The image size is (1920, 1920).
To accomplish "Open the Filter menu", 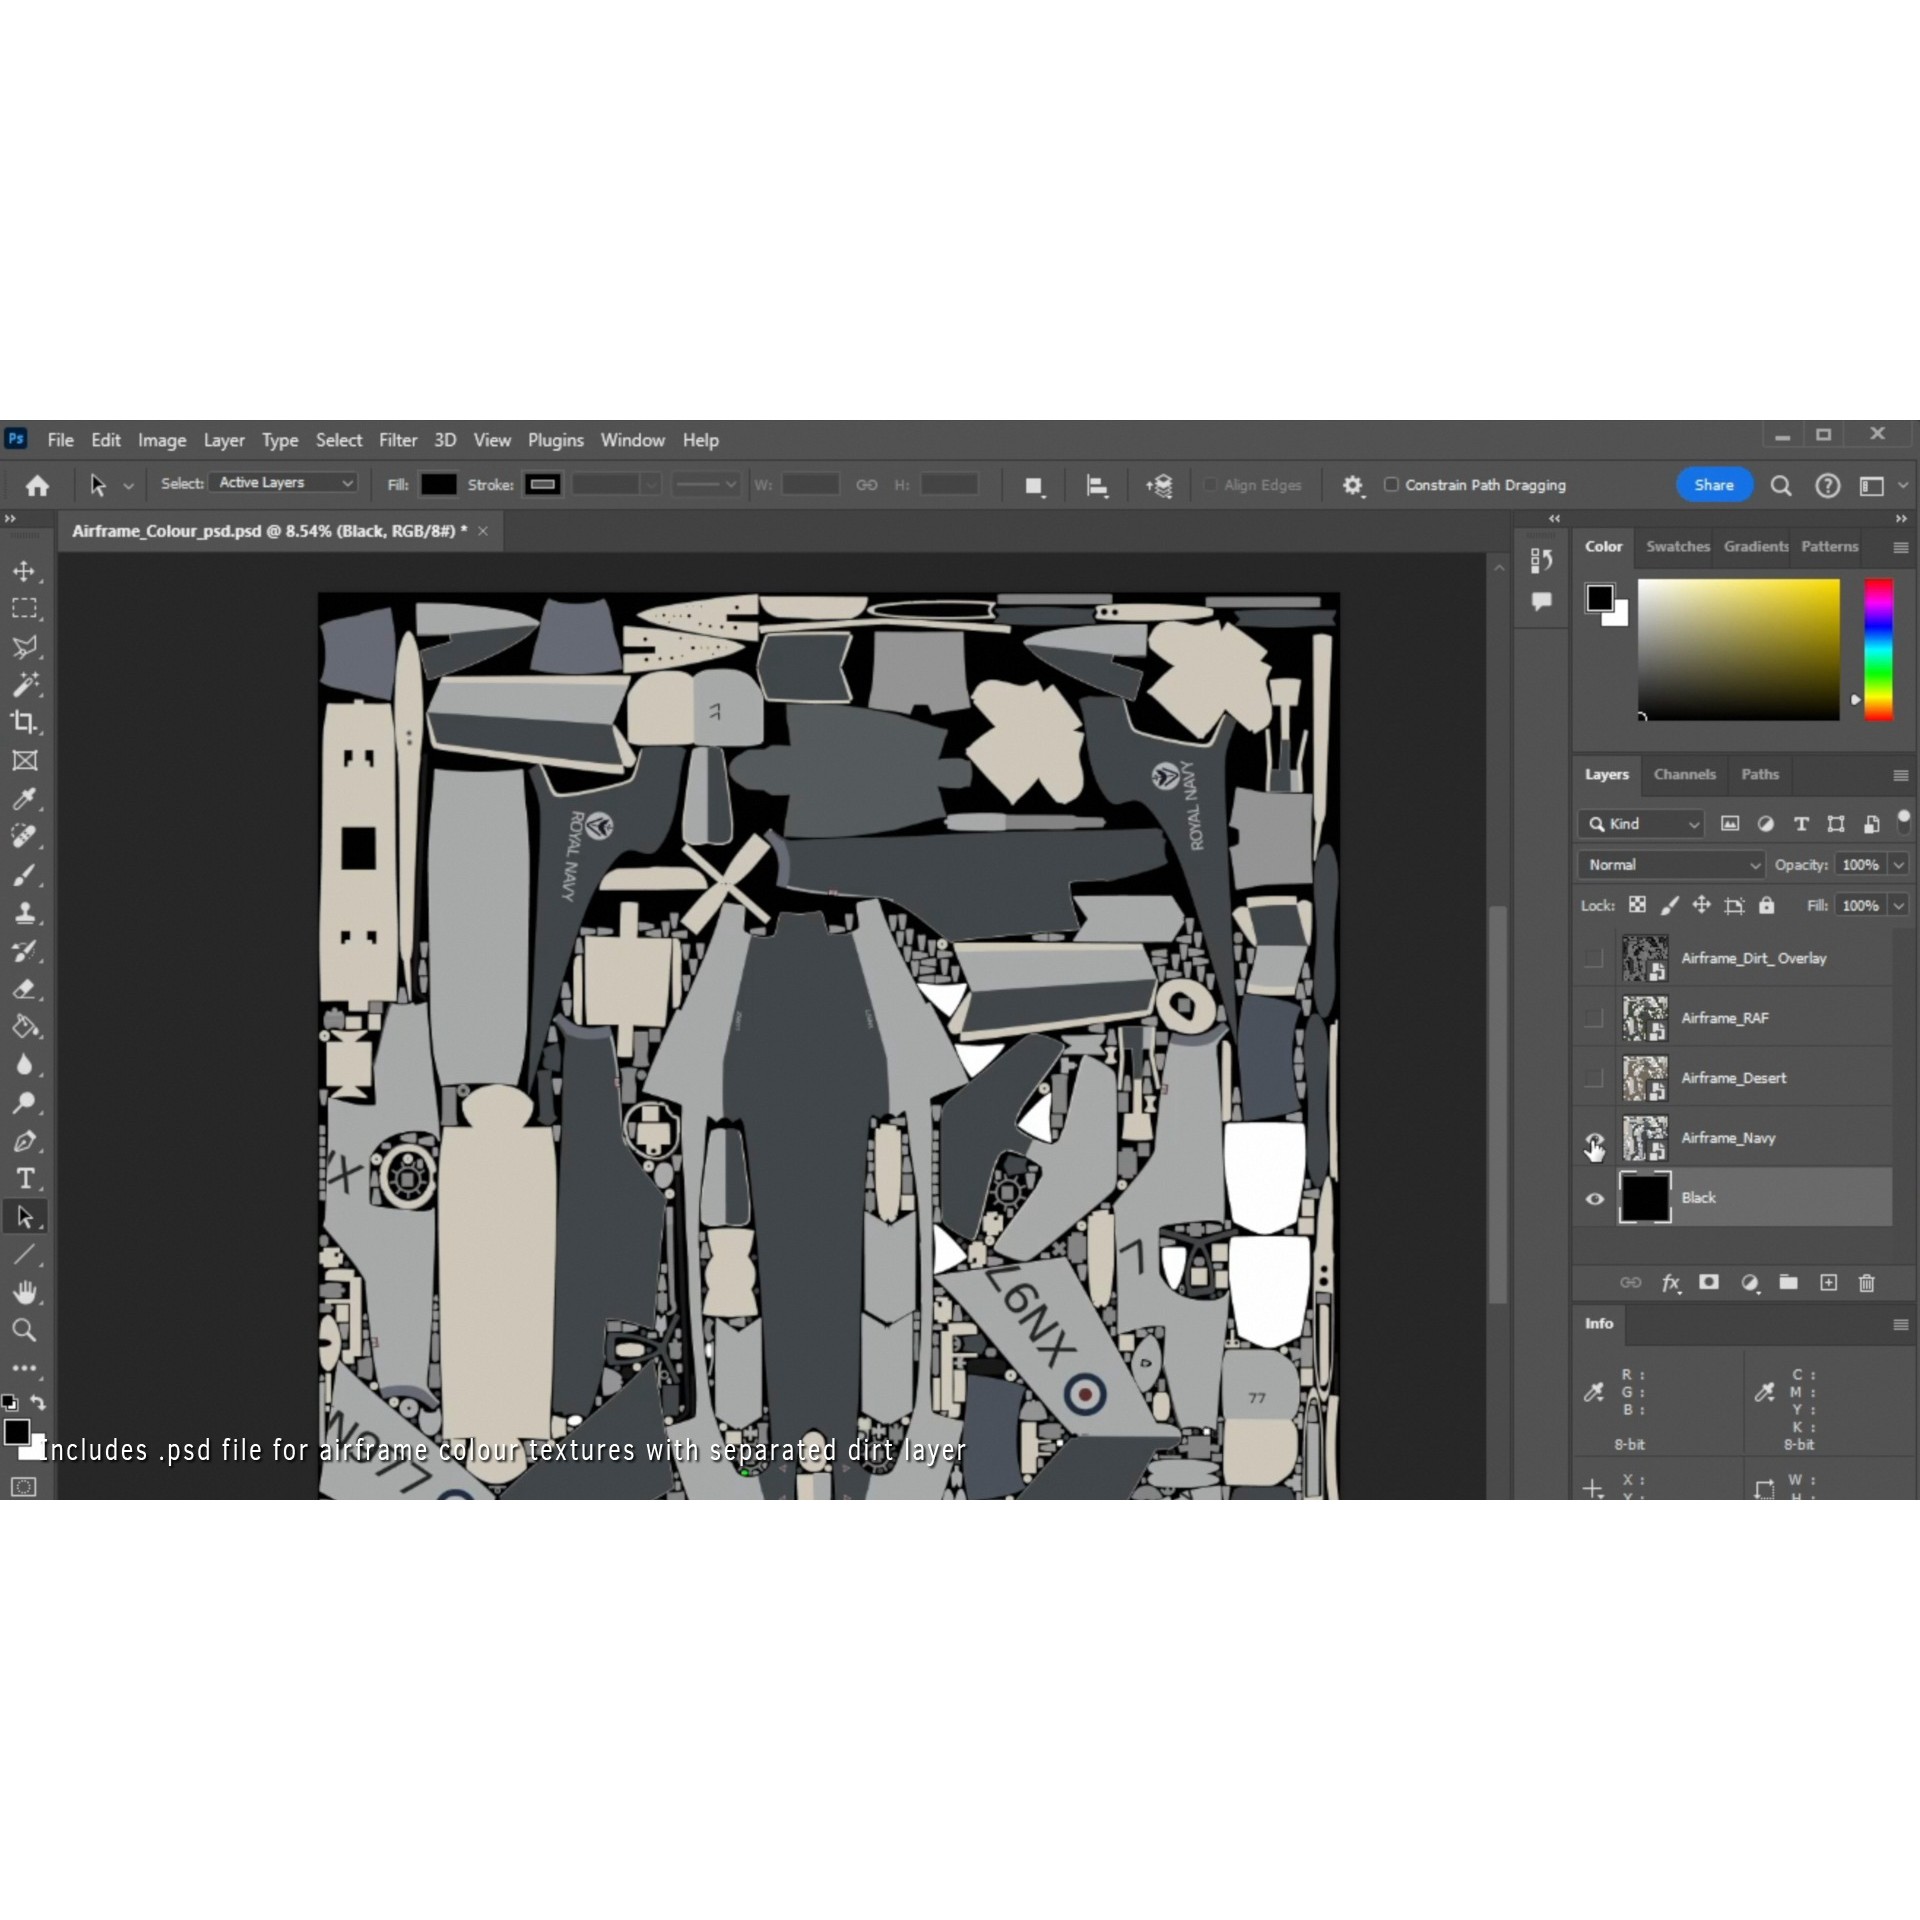I will (x=397, y=440).
